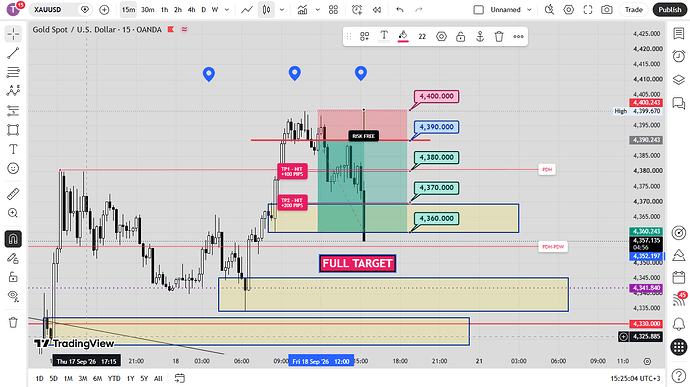Create an alert from top toolbar
The width and height of the screenshot is (690, 387).
(x=357, y=9)
